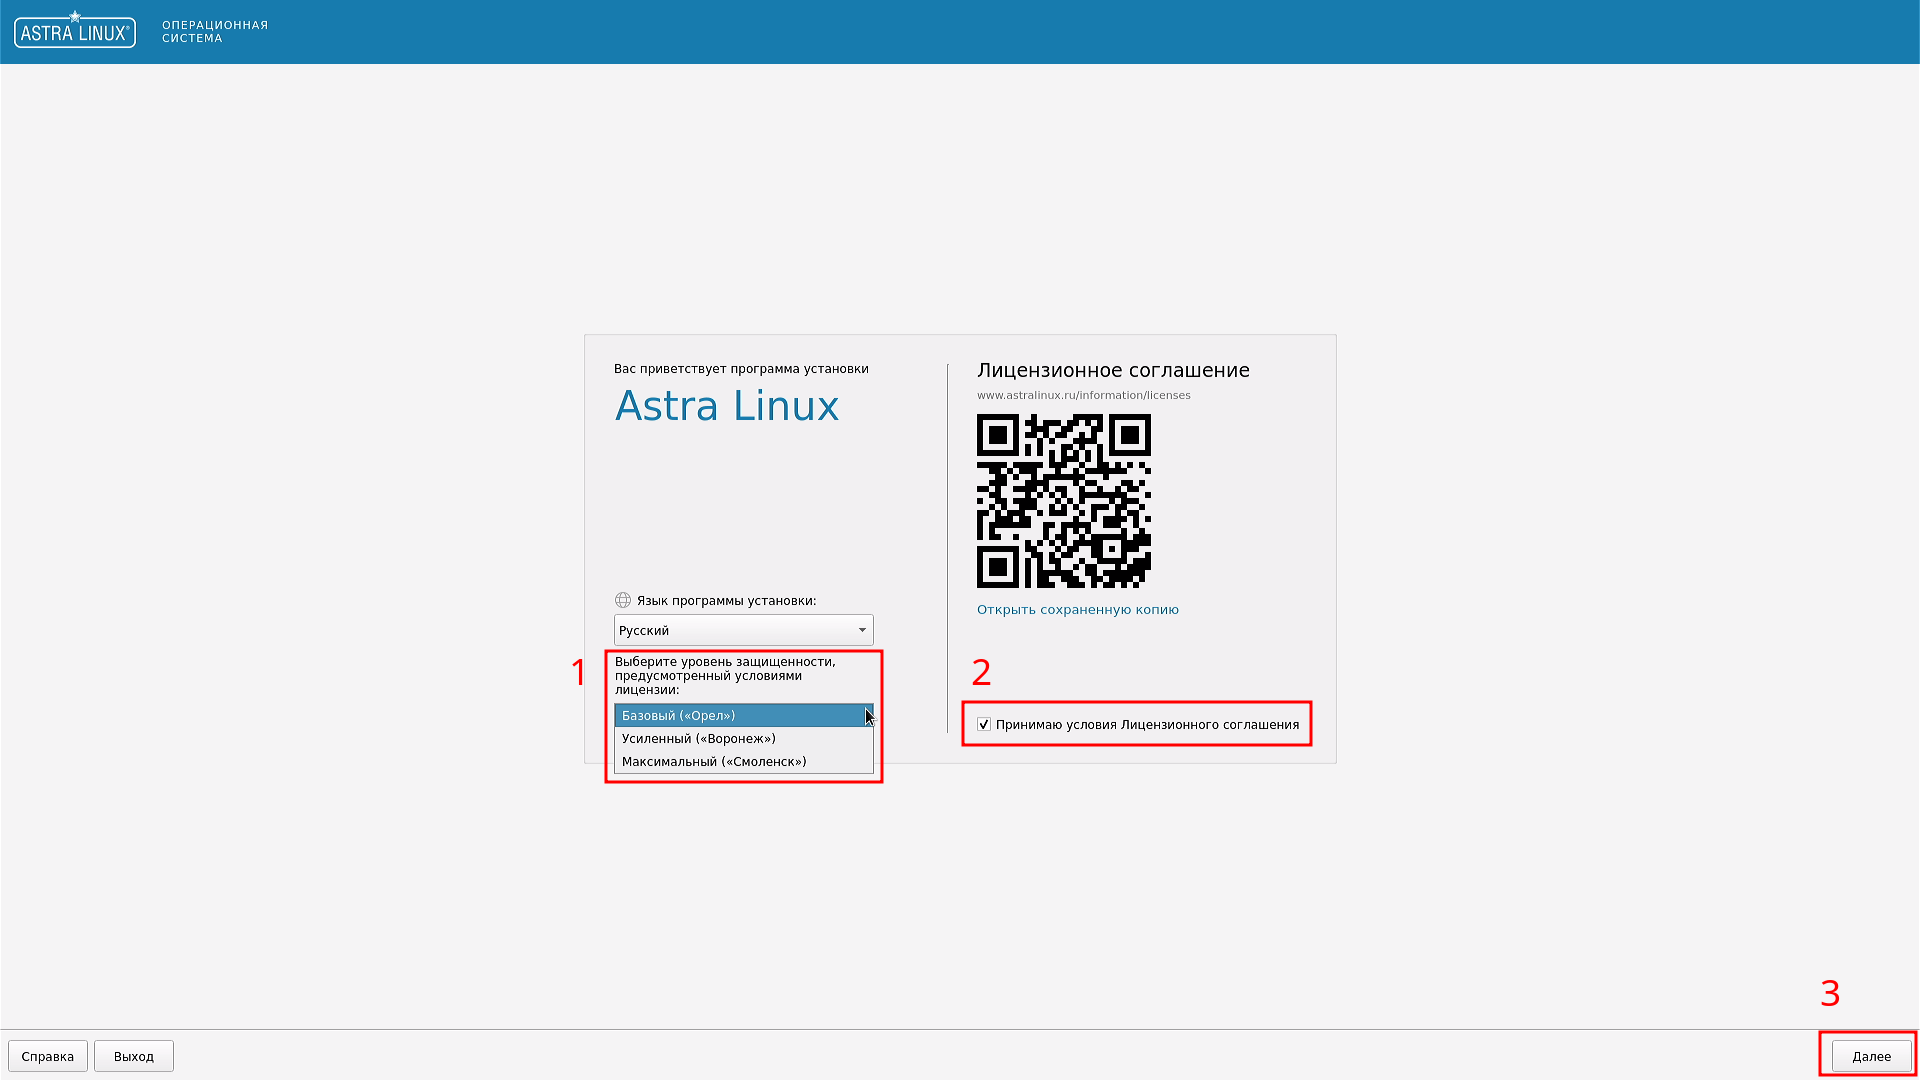The width and height of the screenshot is (1920, 1080).
Task: Click the globe icon near language selector
Action: tap(621, 600)
